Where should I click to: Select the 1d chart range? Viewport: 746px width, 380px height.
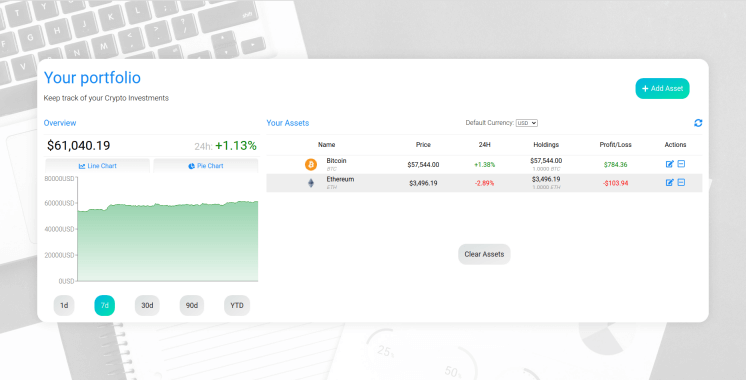point(64,305)
